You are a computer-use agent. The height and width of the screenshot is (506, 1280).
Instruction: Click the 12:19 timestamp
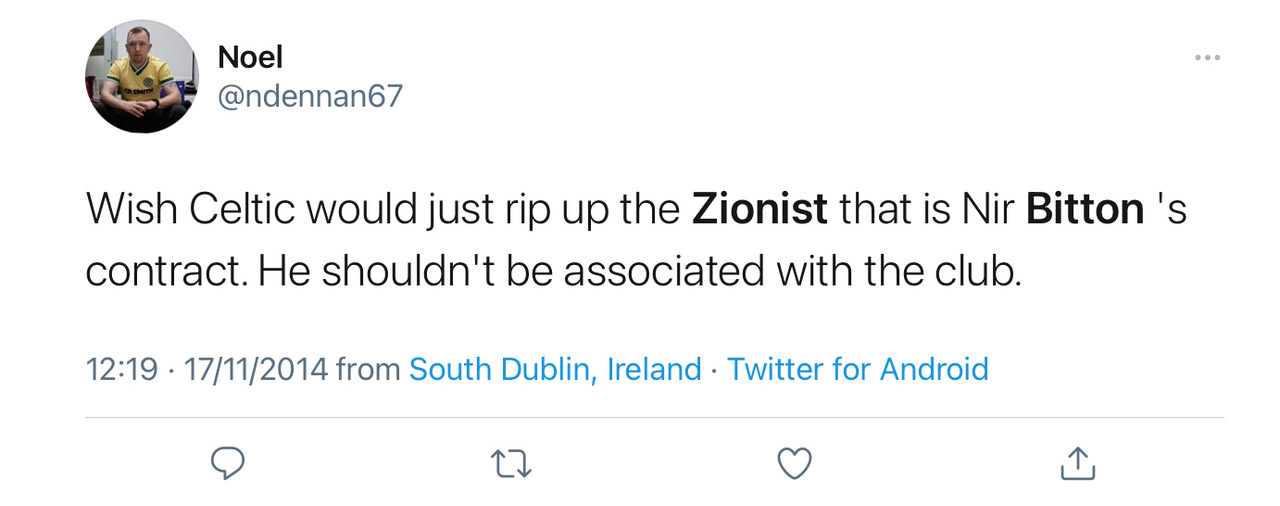coord(122,369)
